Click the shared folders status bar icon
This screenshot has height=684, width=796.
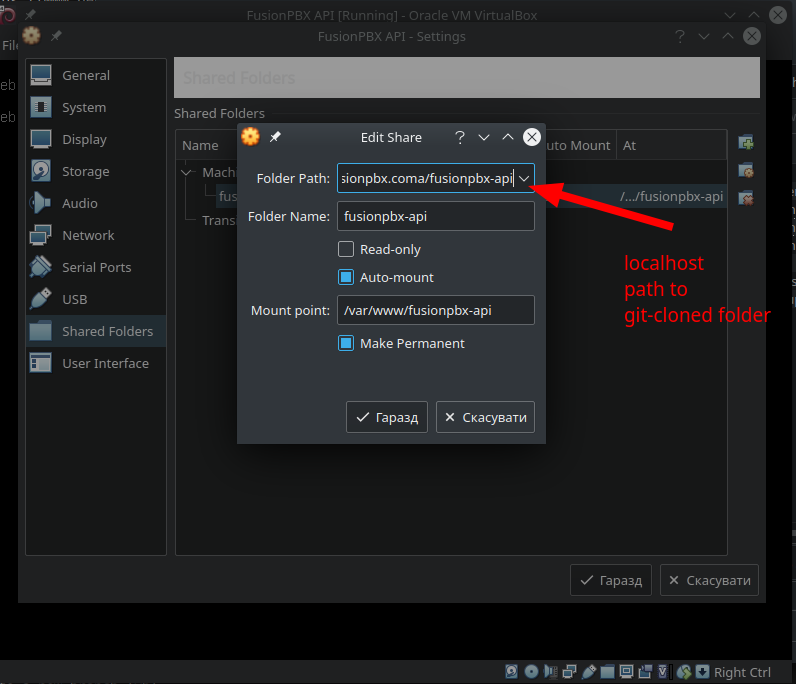click(608, 672)
